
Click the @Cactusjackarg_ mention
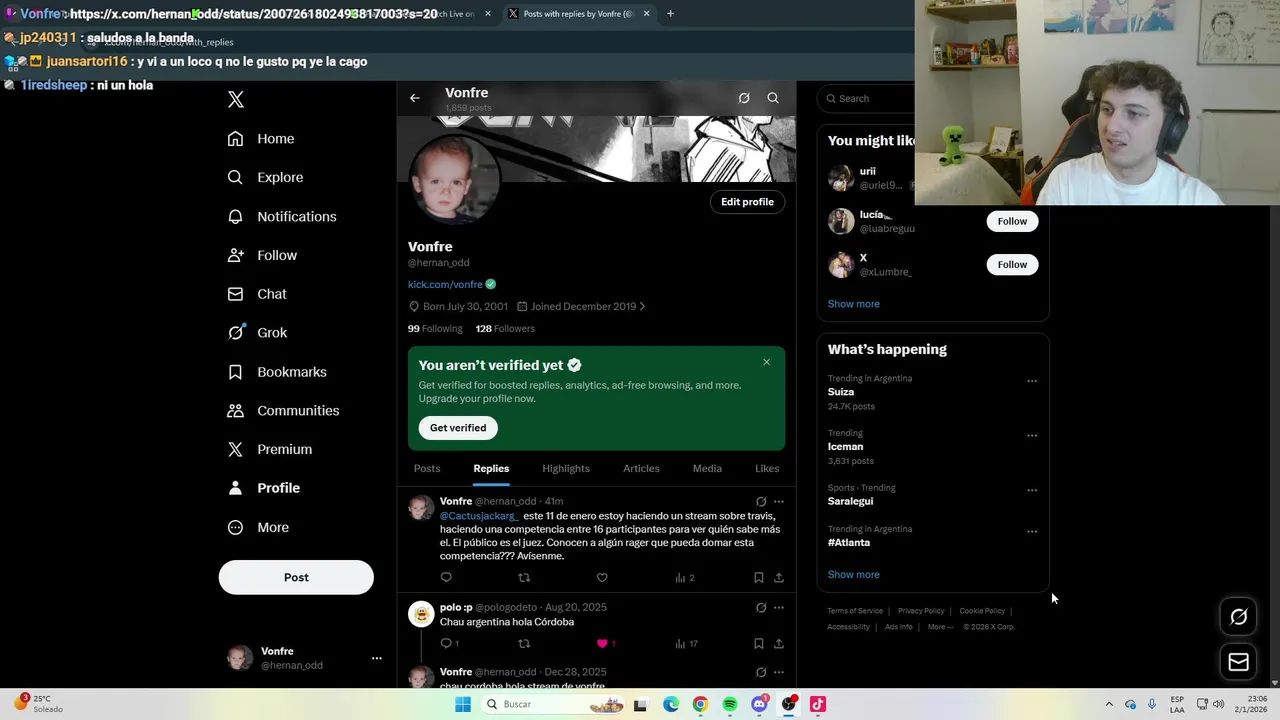tap(479, 516)
